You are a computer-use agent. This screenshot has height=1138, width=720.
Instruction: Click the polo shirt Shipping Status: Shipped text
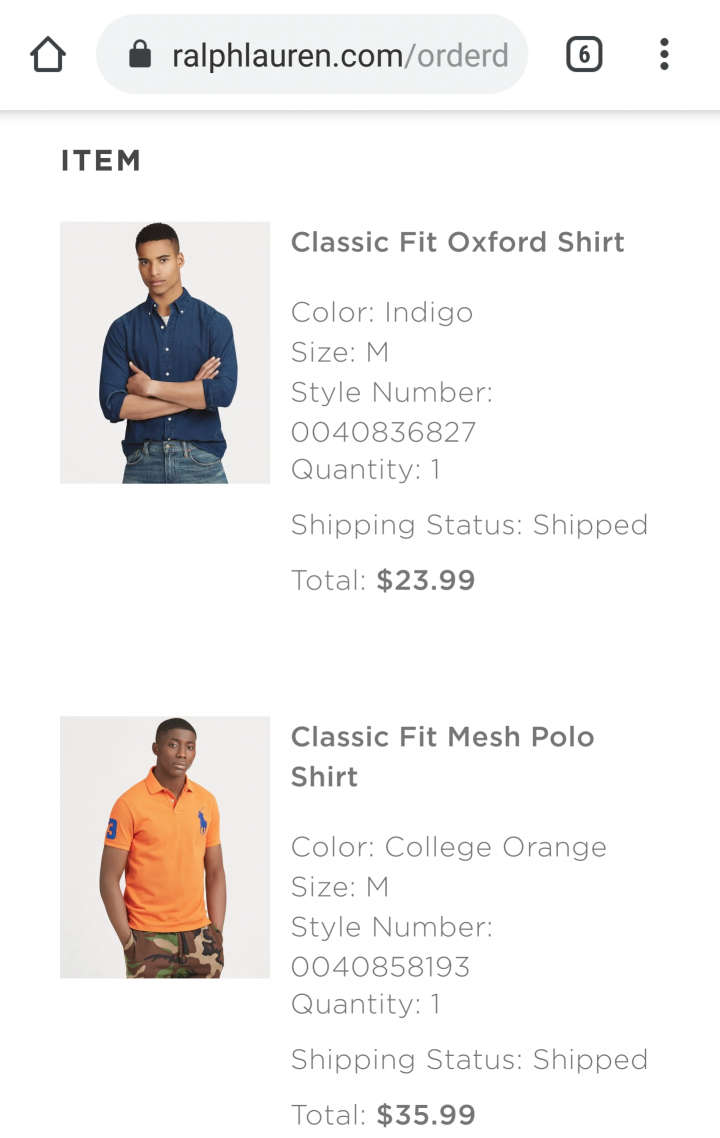tap(470, 1060)
